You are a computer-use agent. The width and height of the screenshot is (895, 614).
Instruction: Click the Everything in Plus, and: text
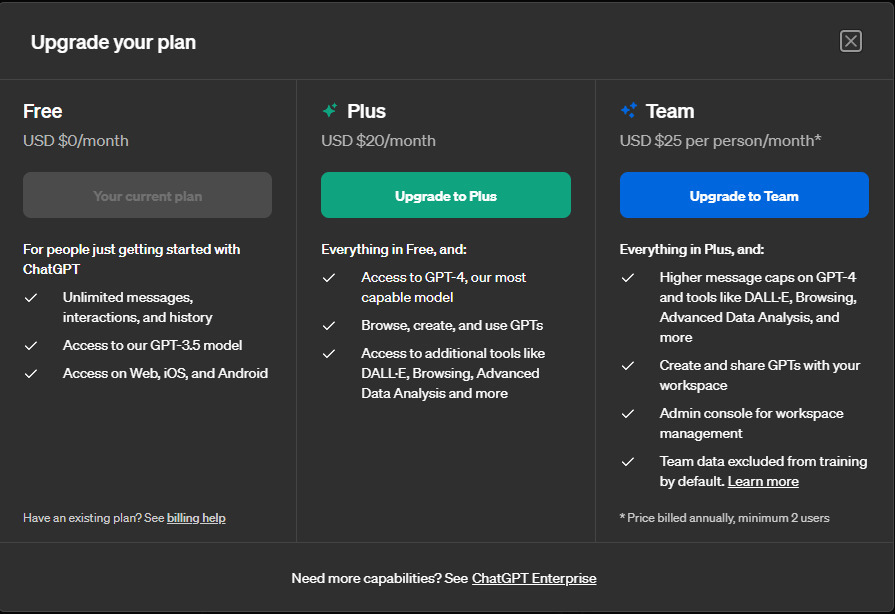[692, 249]
